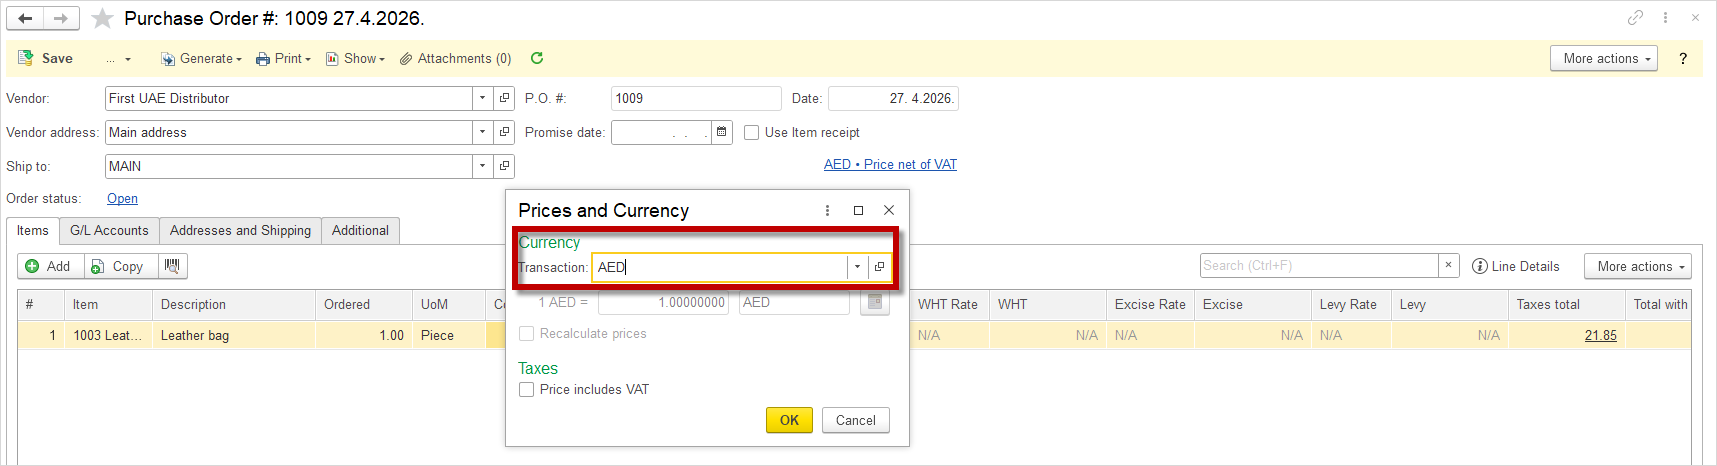
Task: Click the back navigation arrow
Action: pos(25,18)
